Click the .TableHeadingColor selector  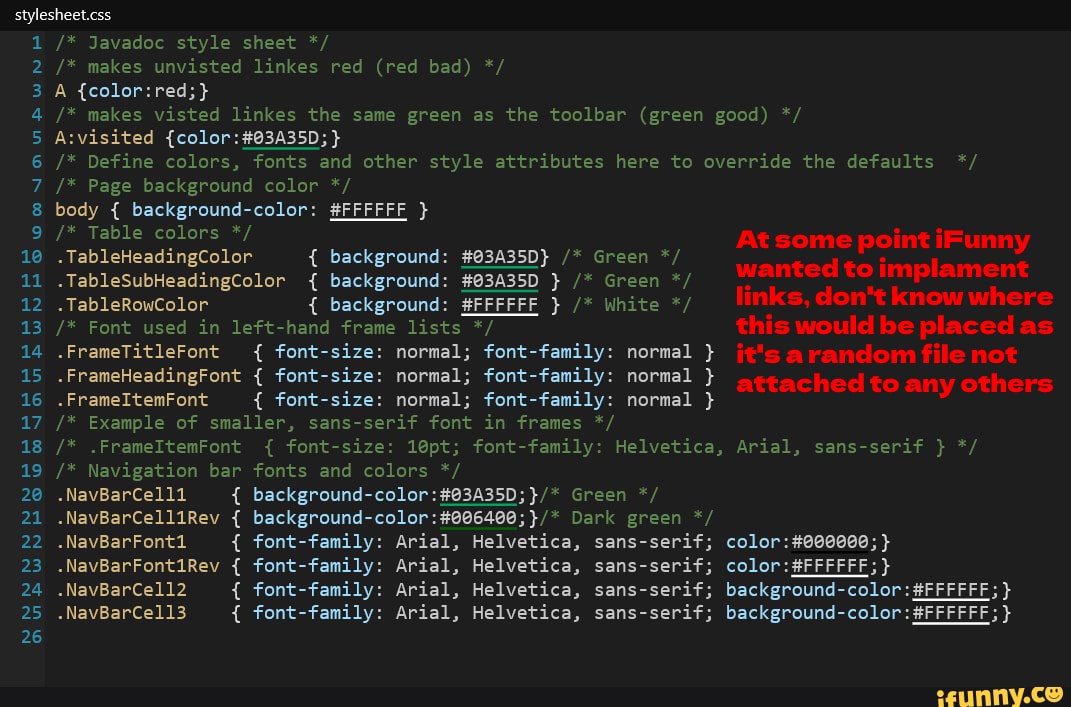pyautogui.click(x=154, y=257)
